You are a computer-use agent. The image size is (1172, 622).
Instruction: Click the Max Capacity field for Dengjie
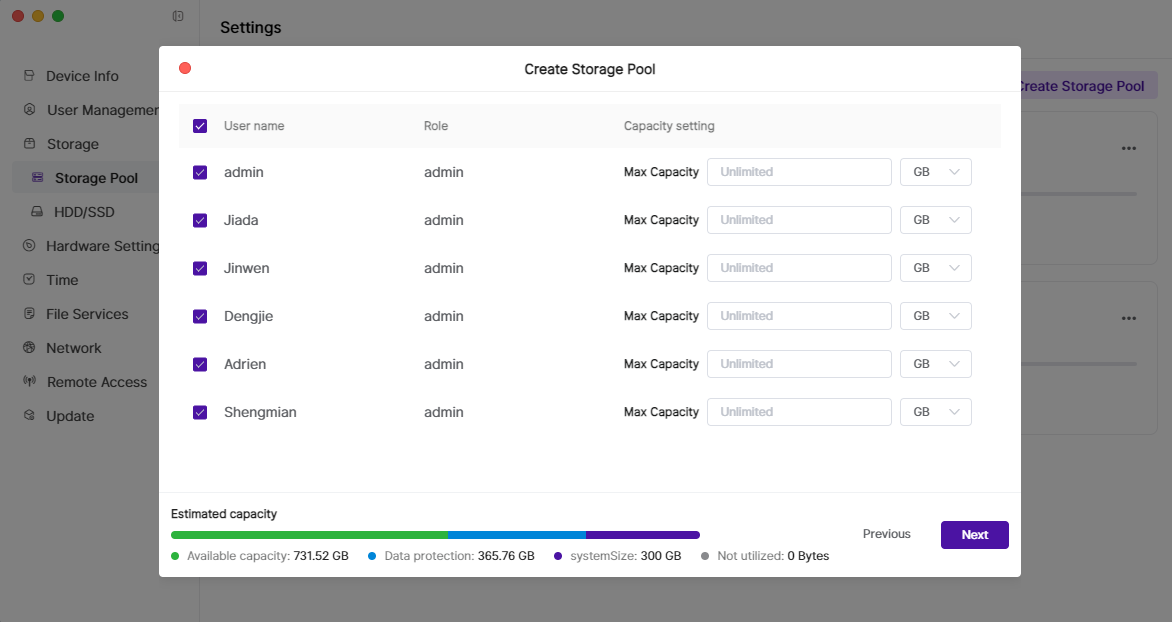[x=799, y=315]
